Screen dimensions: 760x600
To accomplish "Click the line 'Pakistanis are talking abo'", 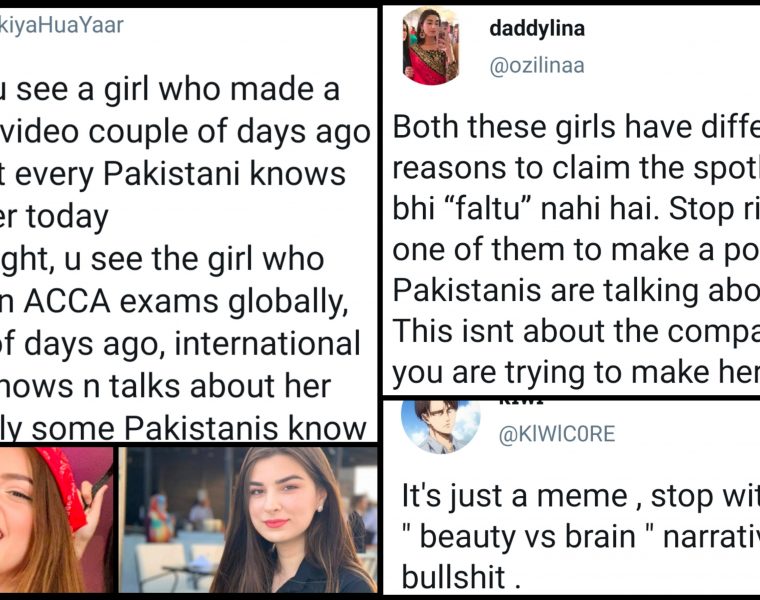I will click(576, 291).
